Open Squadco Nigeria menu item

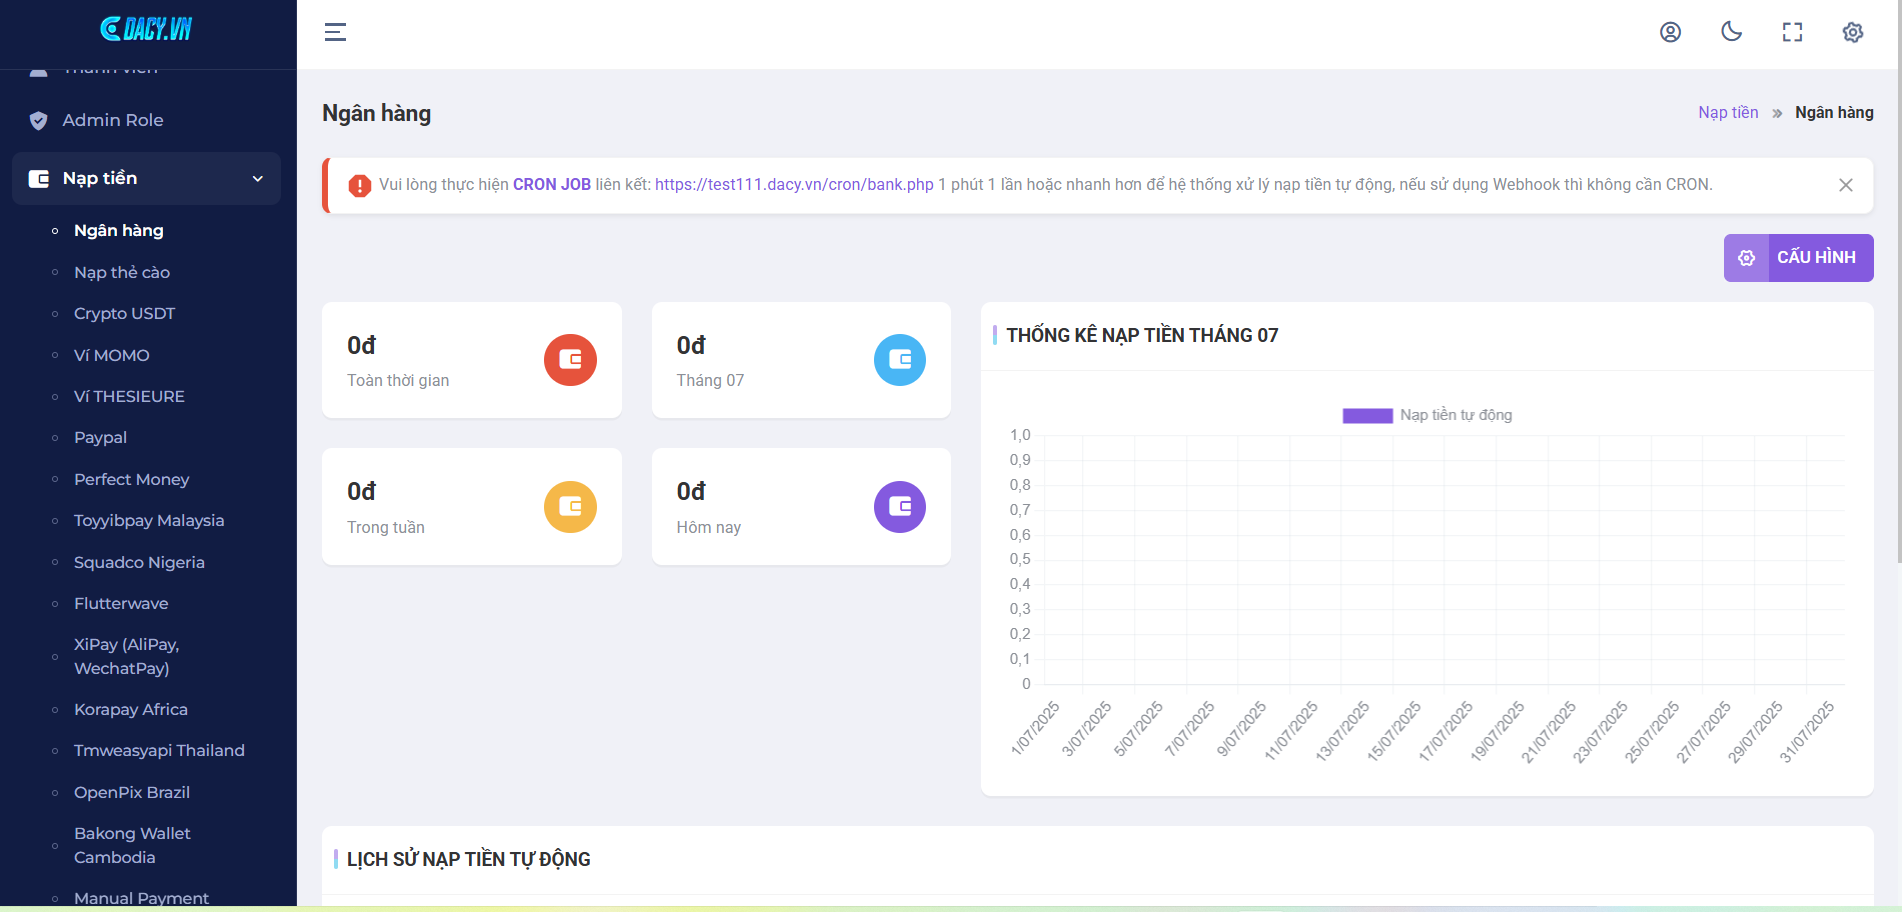click(x=139, y=563)
